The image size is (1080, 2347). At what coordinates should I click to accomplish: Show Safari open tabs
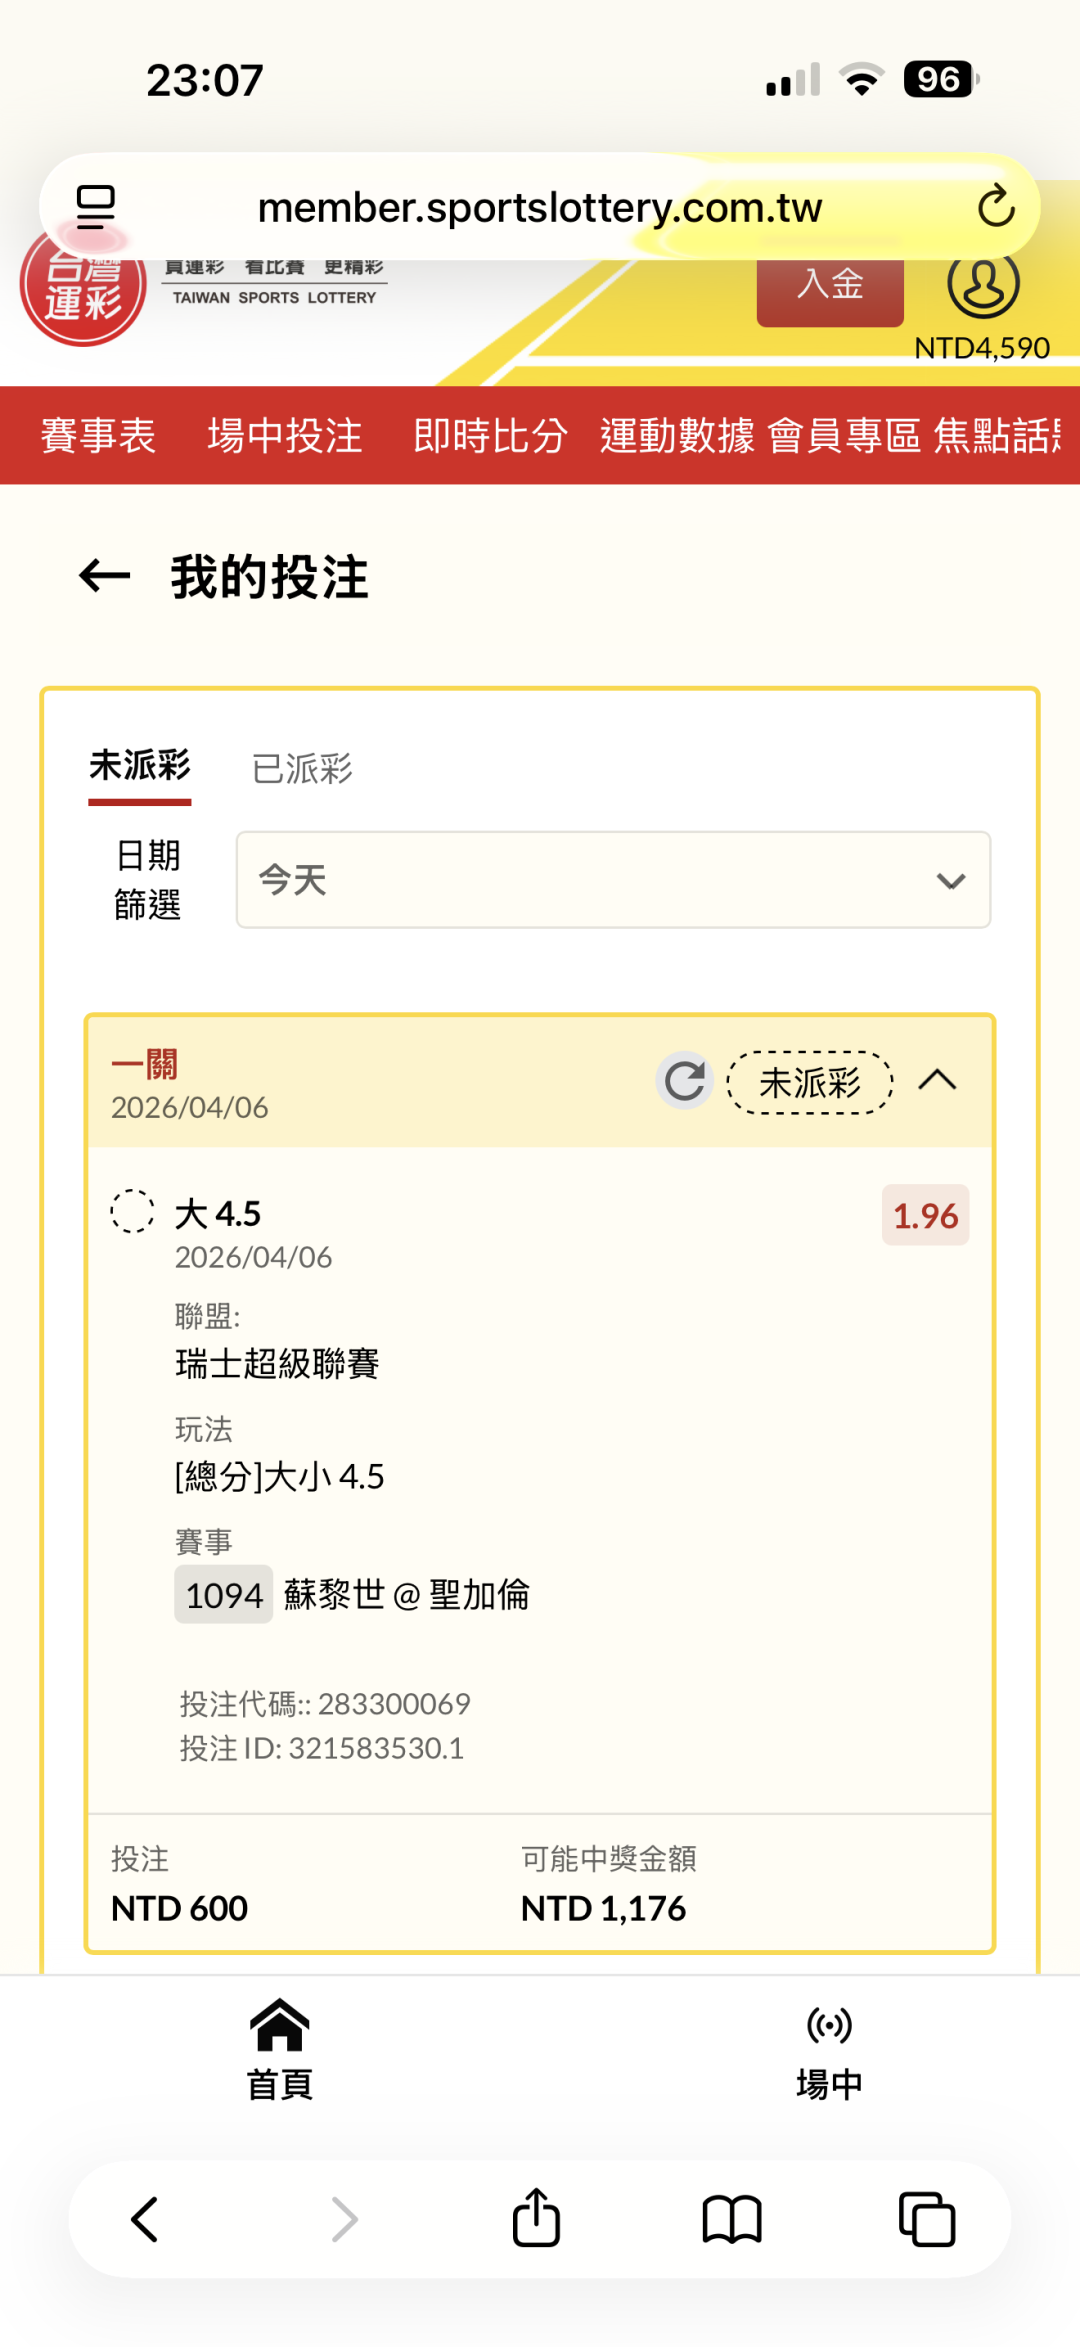[x=927, y=2219]
